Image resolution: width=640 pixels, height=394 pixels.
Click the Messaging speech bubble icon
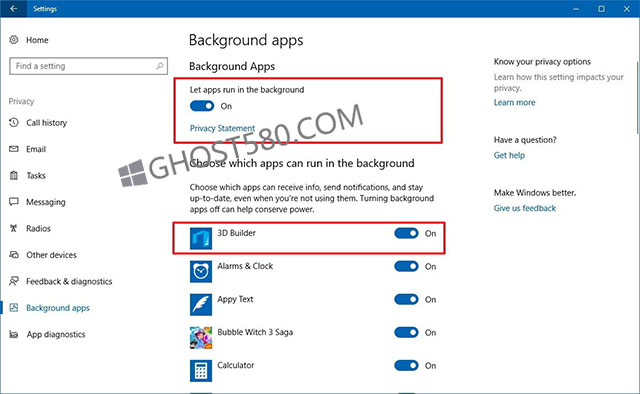(14, 202)
